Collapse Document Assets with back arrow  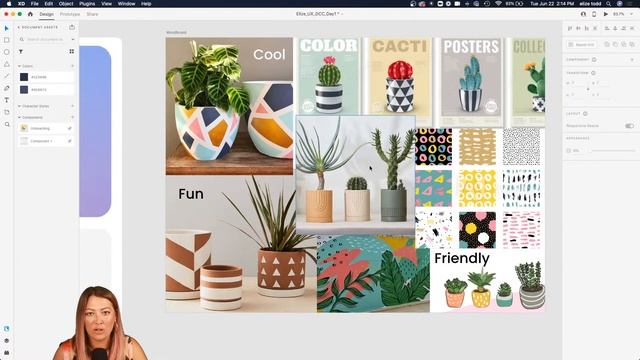point(18,27)
